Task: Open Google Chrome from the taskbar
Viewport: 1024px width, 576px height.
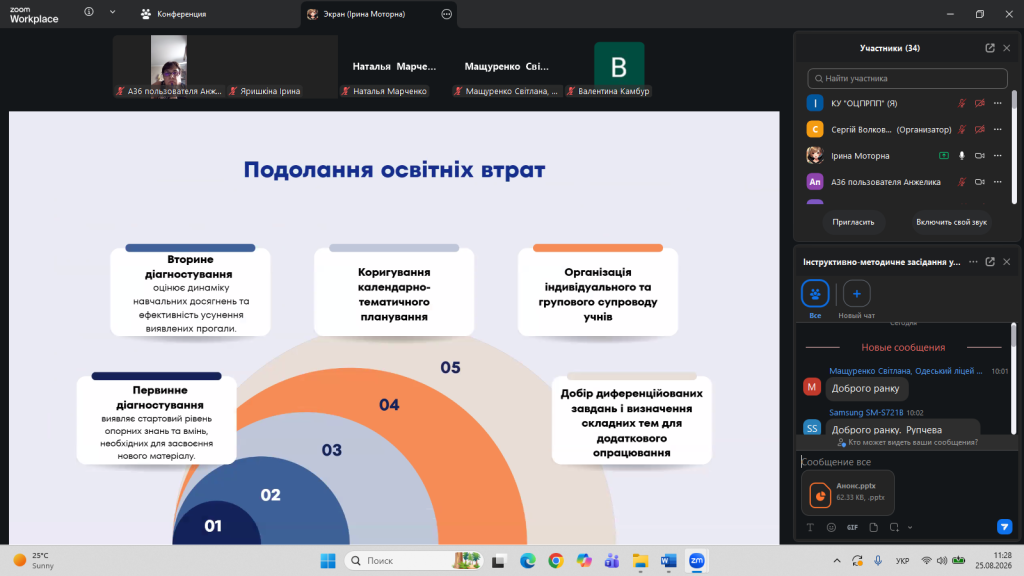Action: click(556, 560)
